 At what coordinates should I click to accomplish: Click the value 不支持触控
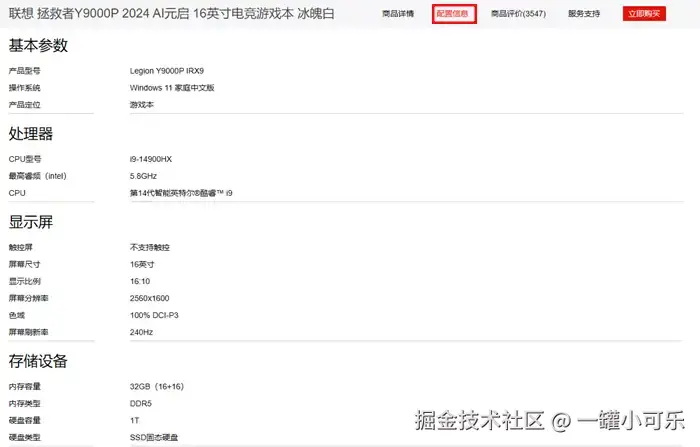pos(150,247)
